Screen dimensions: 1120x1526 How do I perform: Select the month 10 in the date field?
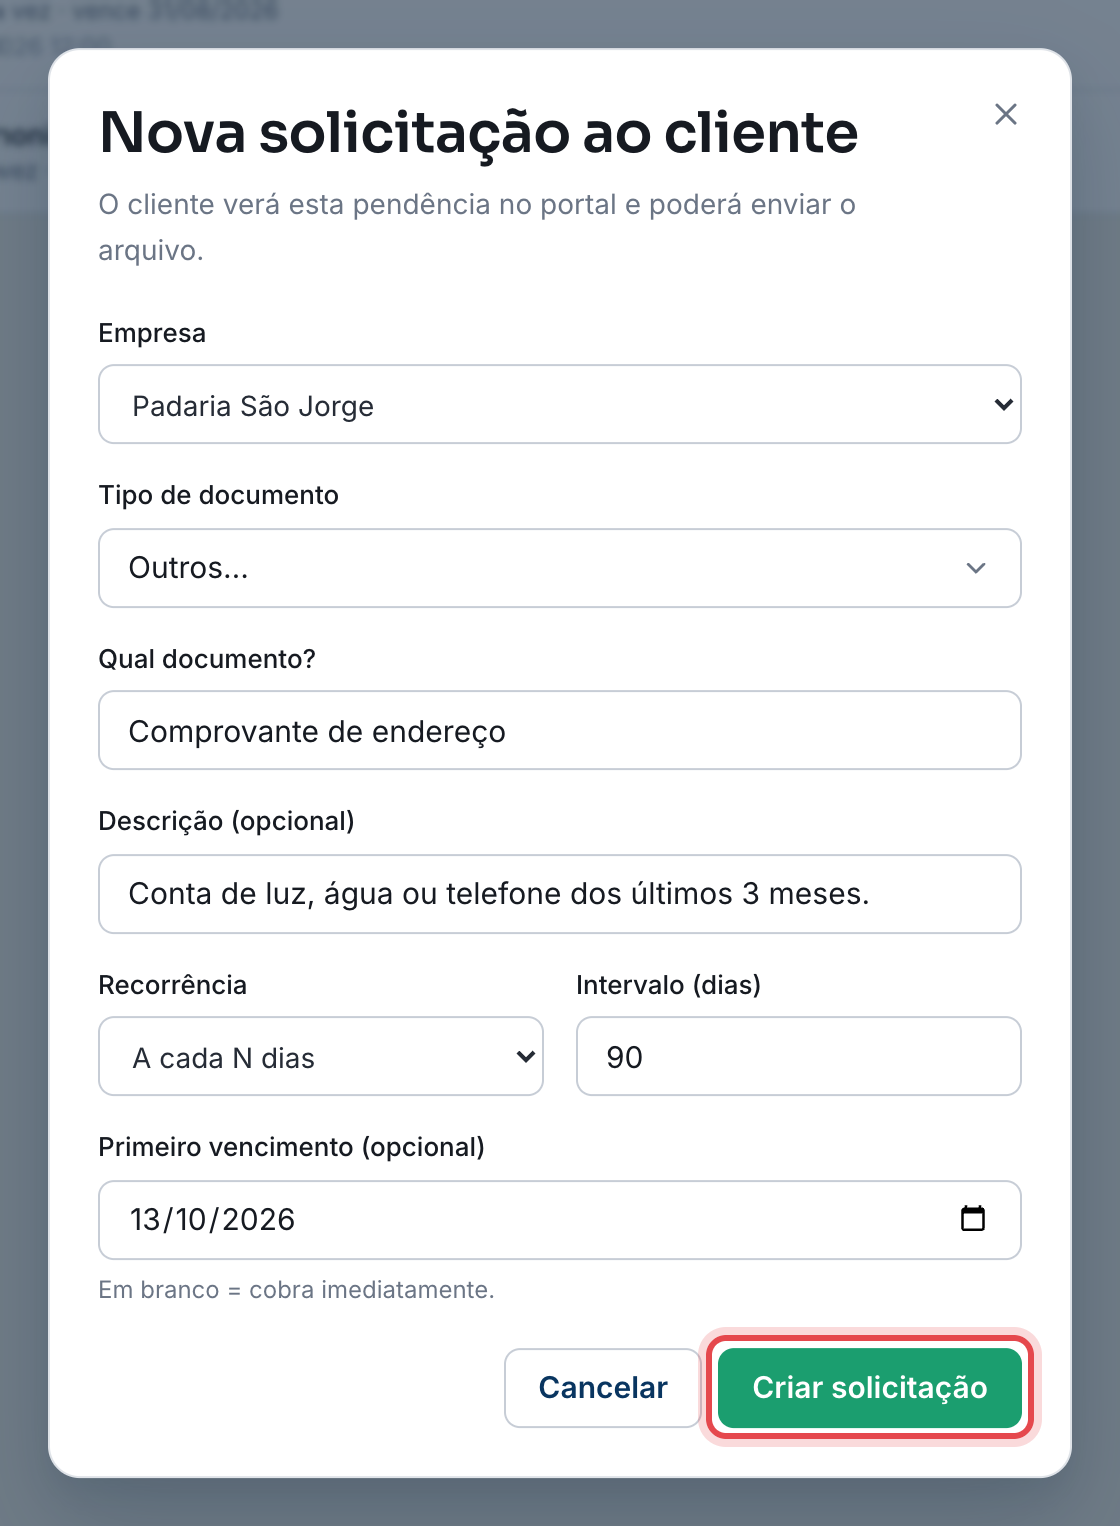(191, 1220)
